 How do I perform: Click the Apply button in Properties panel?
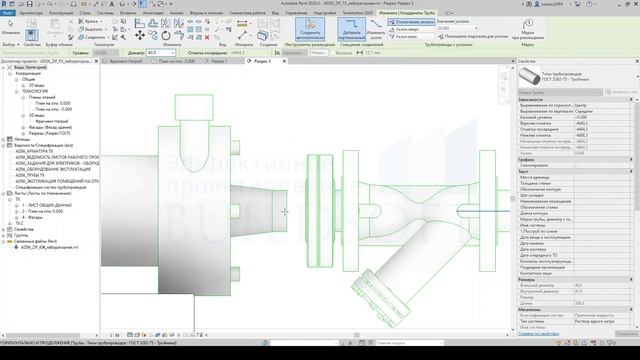[626, 334]
